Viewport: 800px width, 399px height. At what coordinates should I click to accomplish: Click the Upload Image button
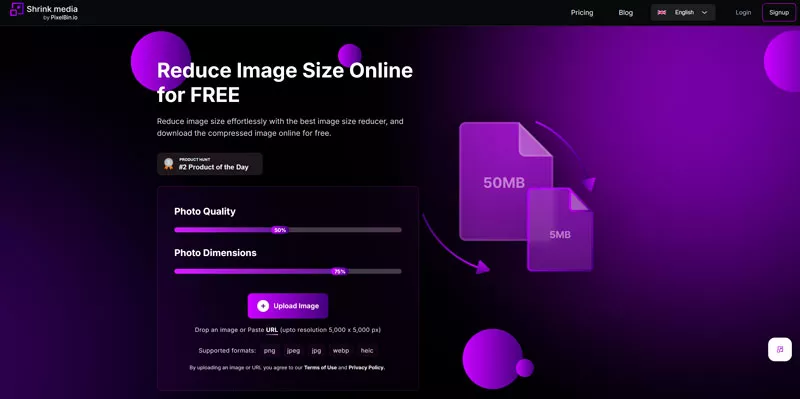(288, 306)
